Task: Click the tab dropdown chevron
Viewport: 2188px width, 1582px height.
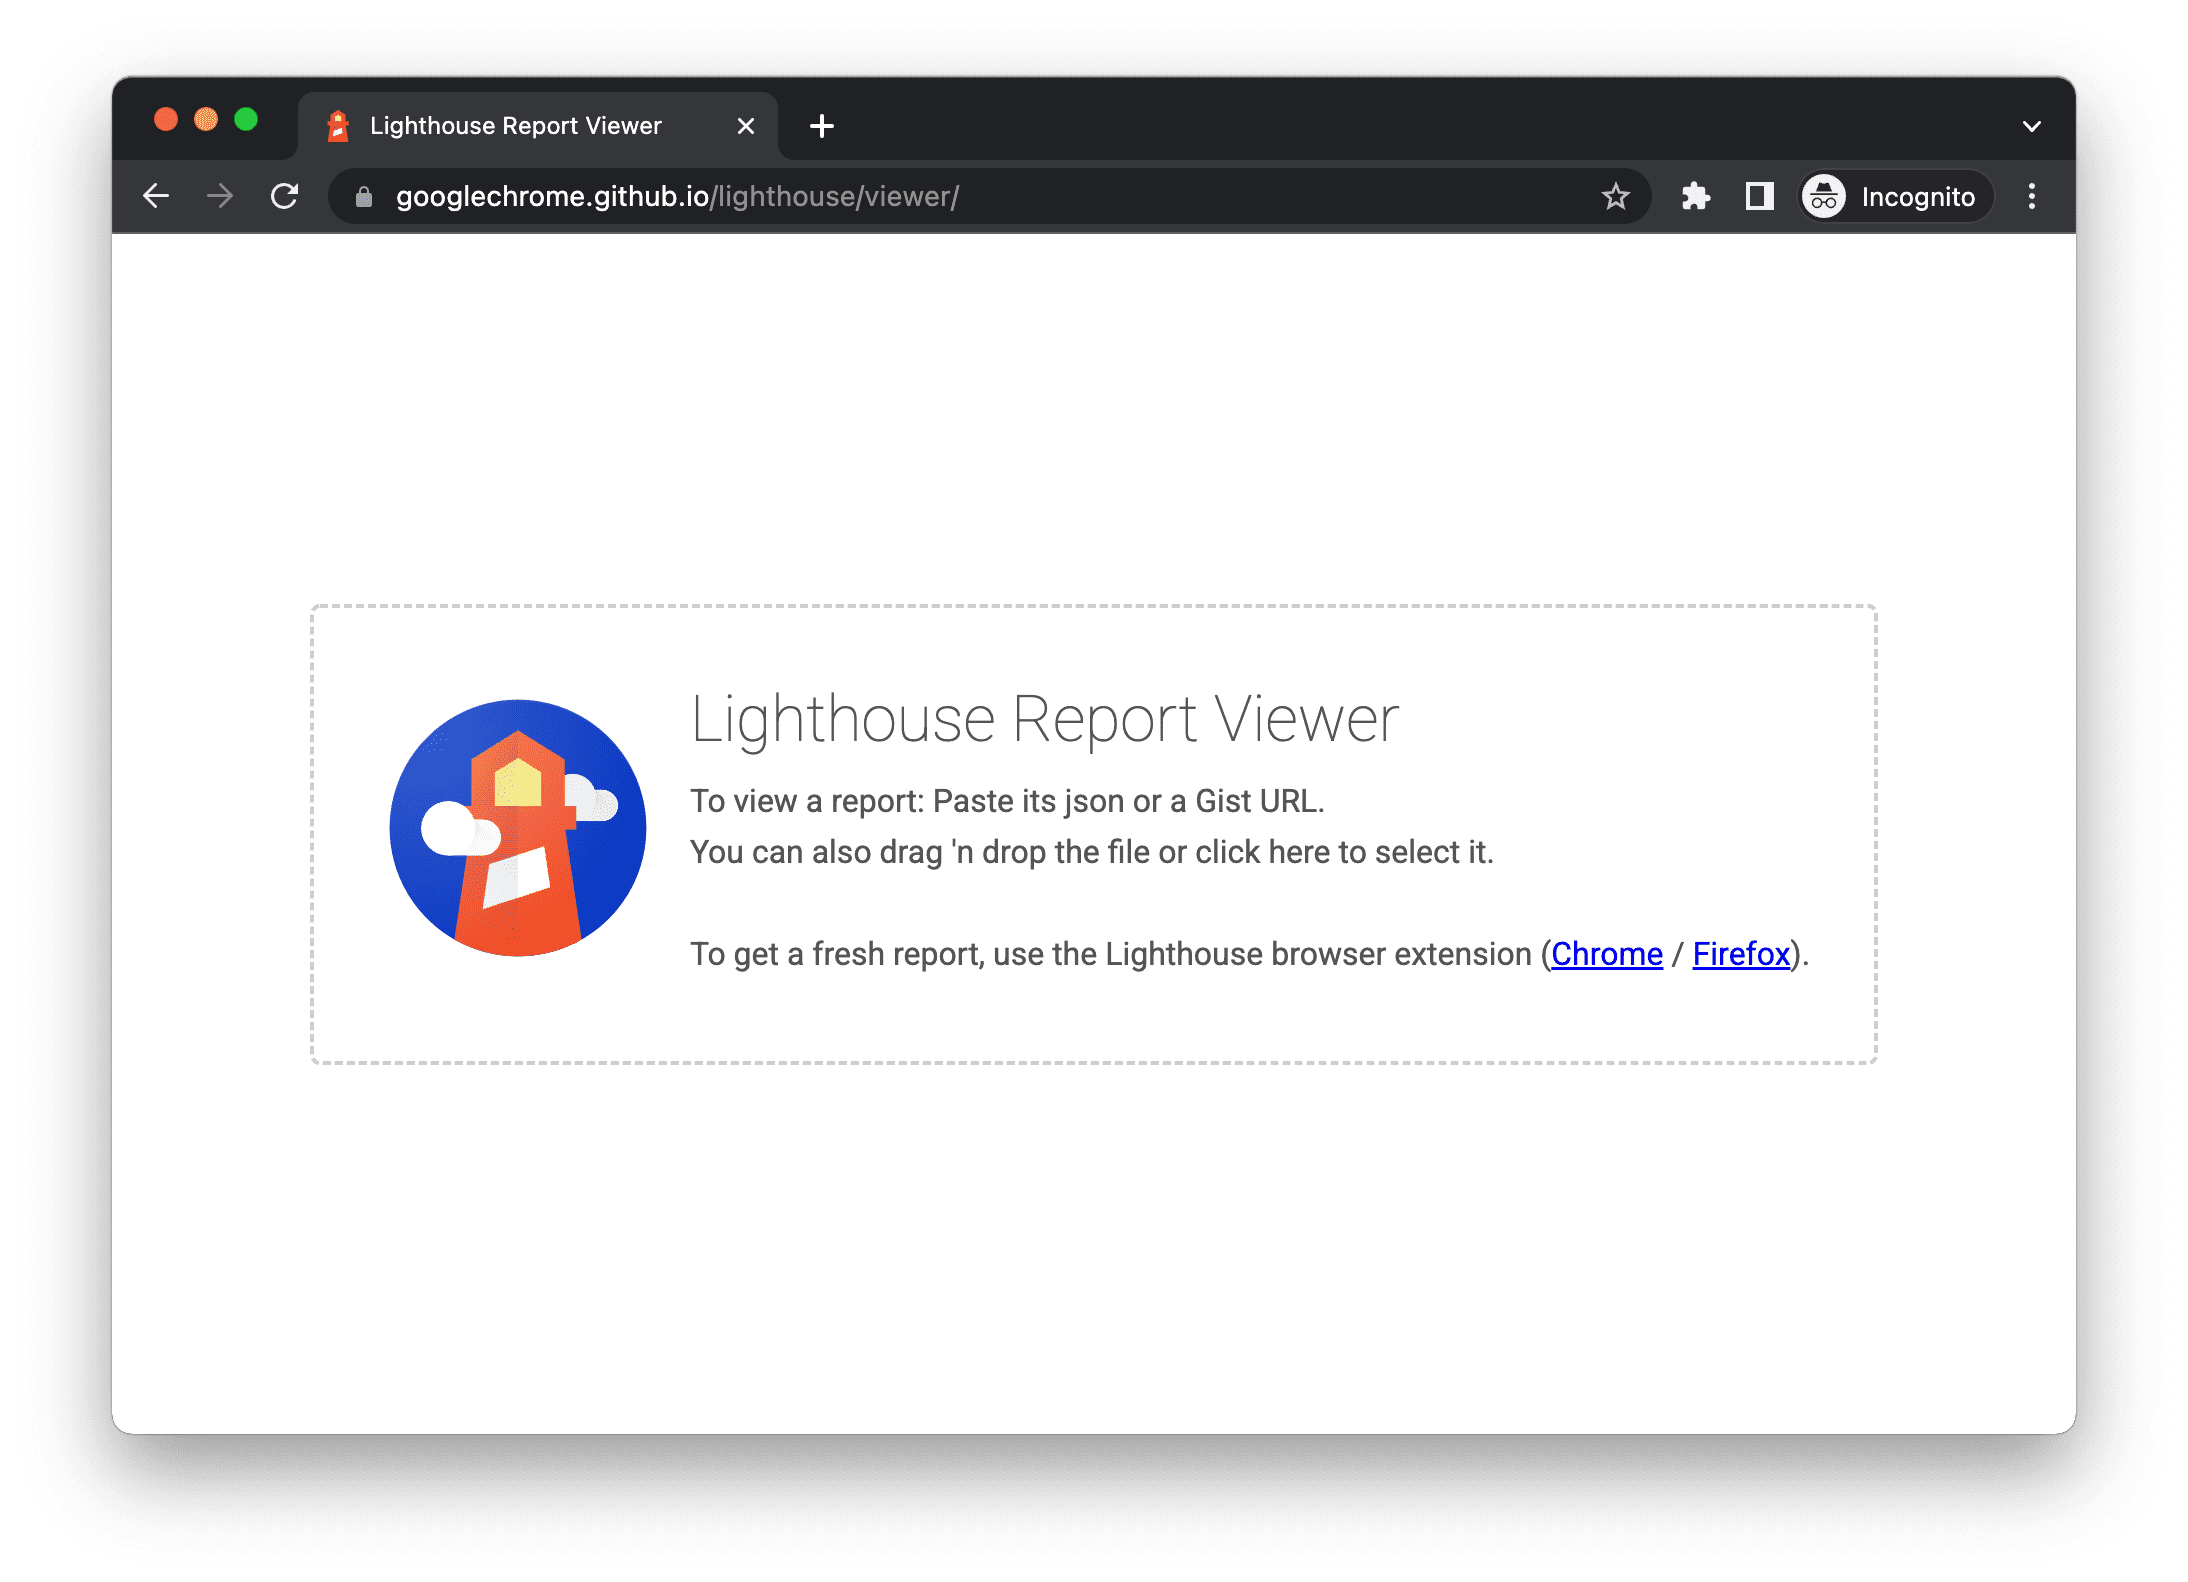Action: click(2032, 122)
